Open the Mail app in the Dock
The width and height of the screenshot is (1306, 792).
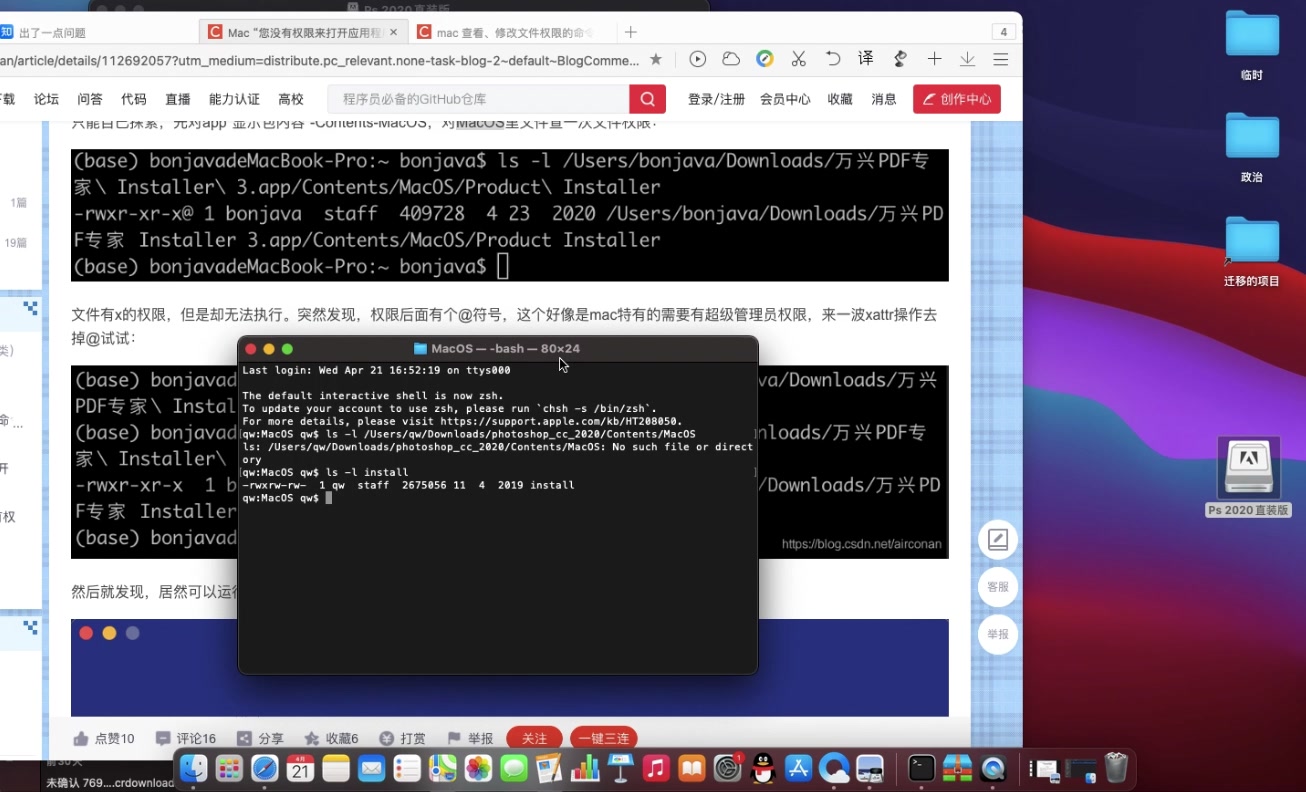pos(372,768)
